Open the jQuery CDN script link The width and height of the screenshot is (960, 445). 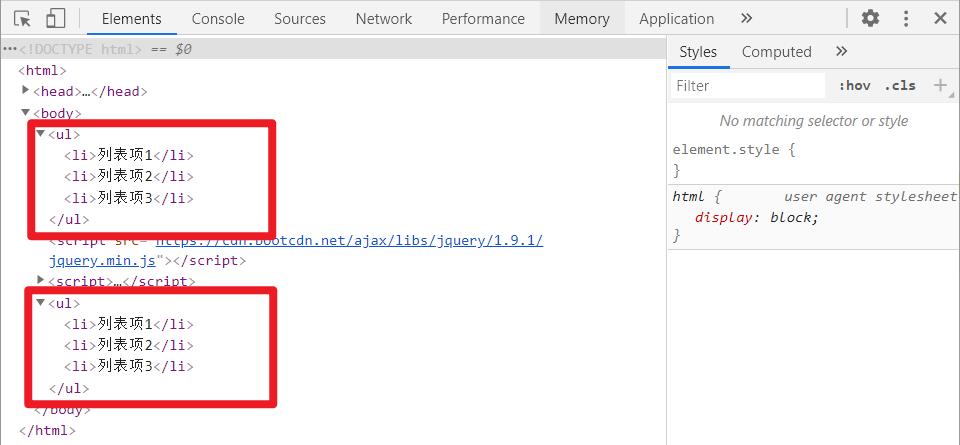click(349, 241)
